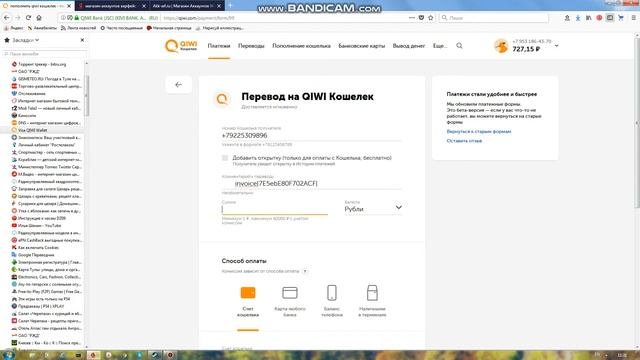
Task: Click the Вернуться к старым формам link
Action: point(479,131)
